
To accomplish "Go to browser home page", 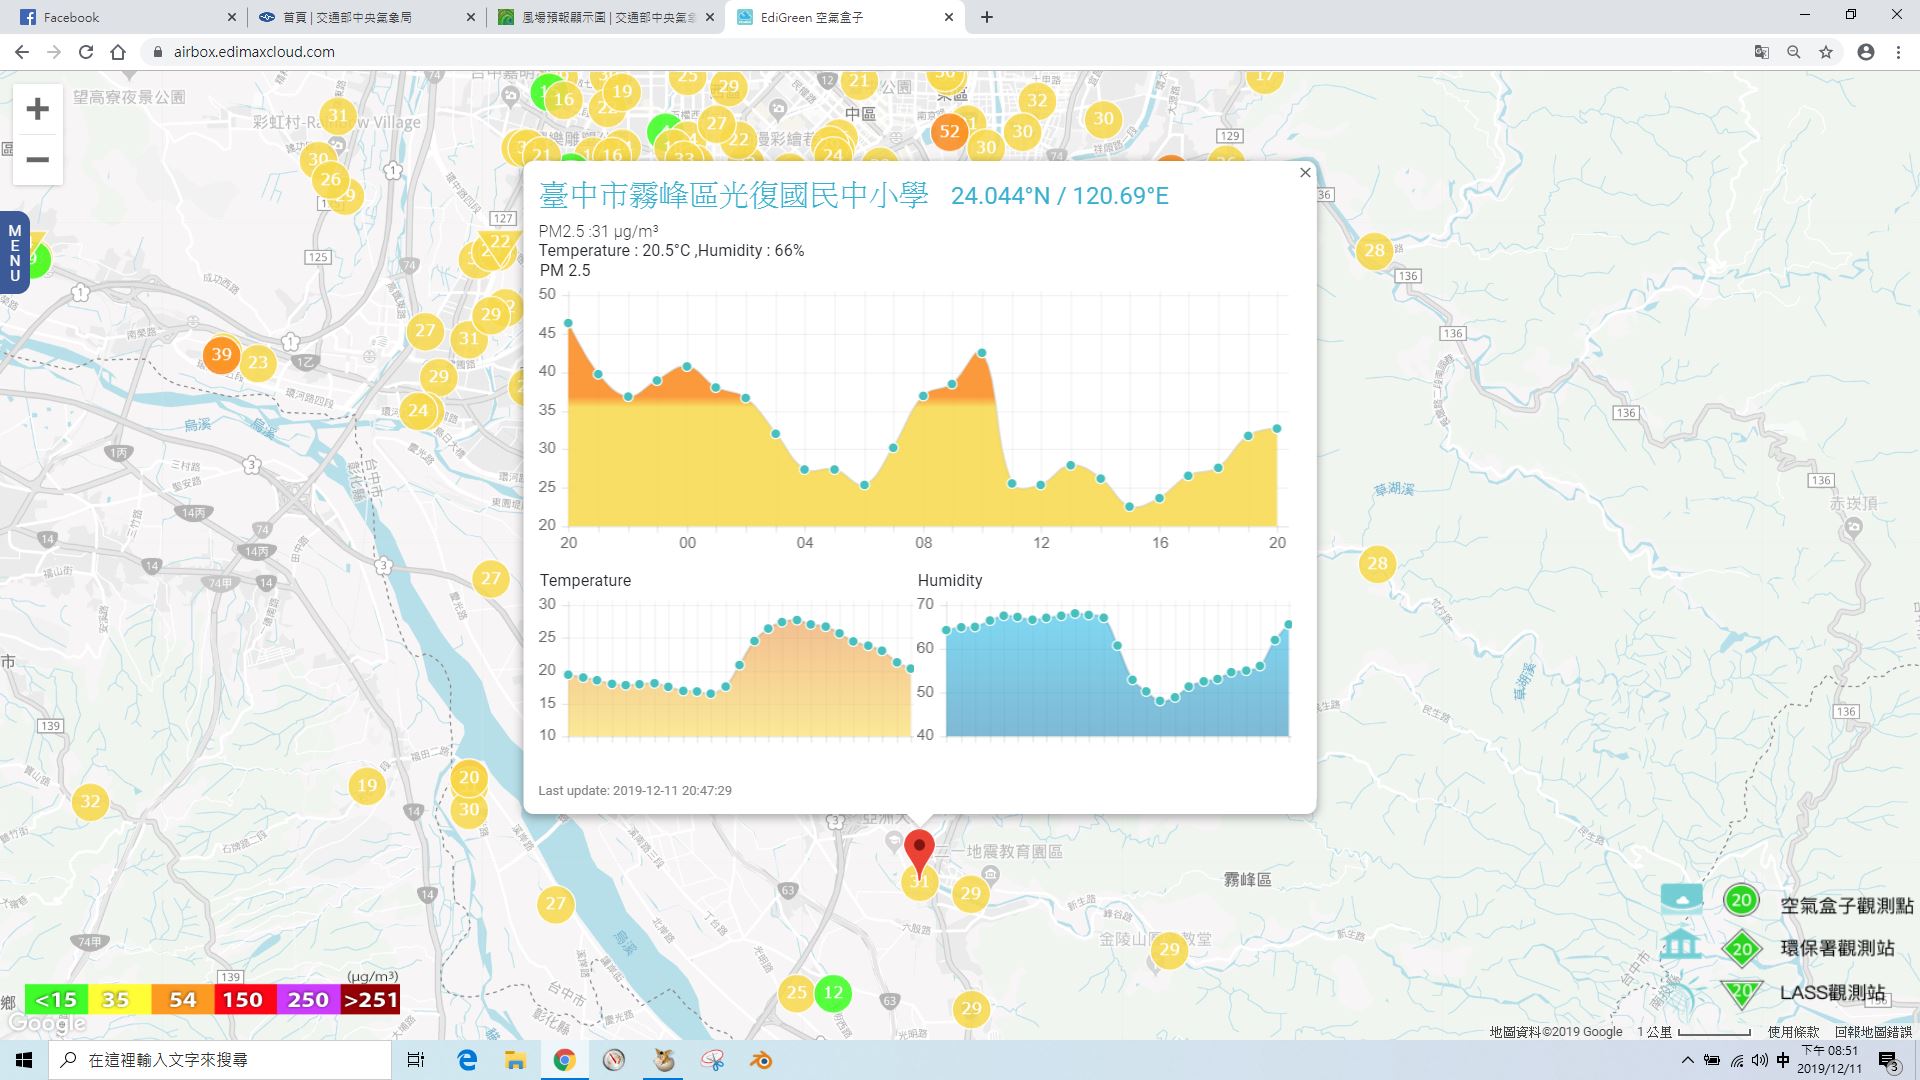I will tap(118, 52).
